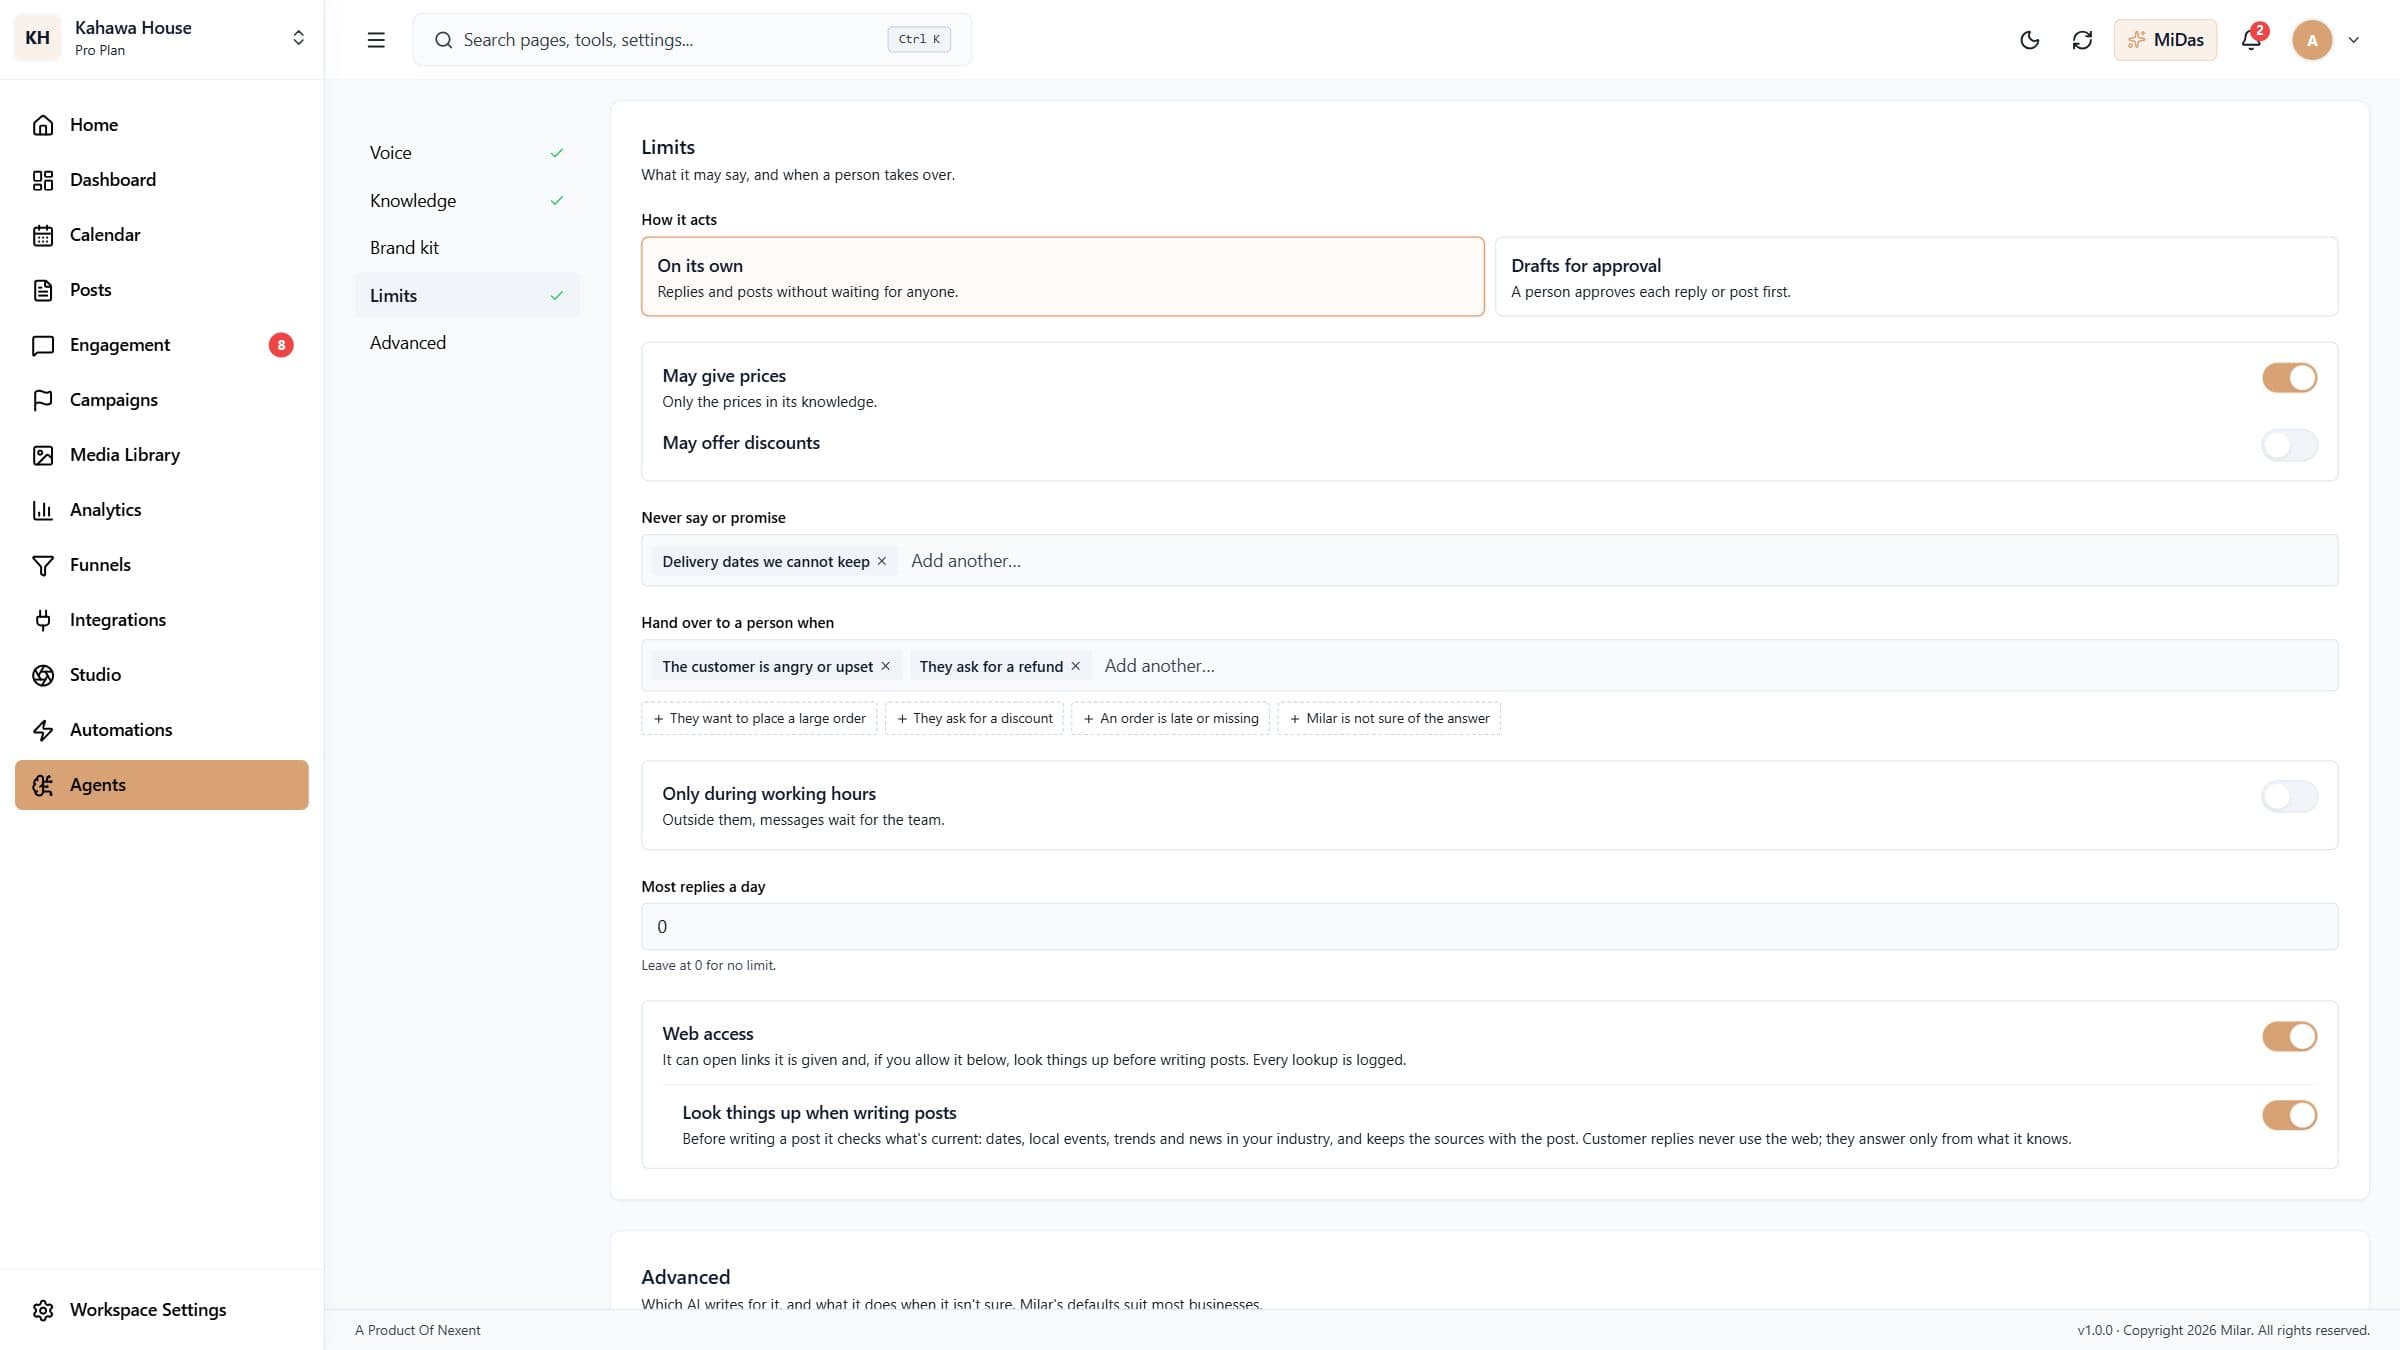This screenshot has height=1350, width=2400.
Task: Open the Calendar icon in sidebar
Action: (x=42, y=235)
